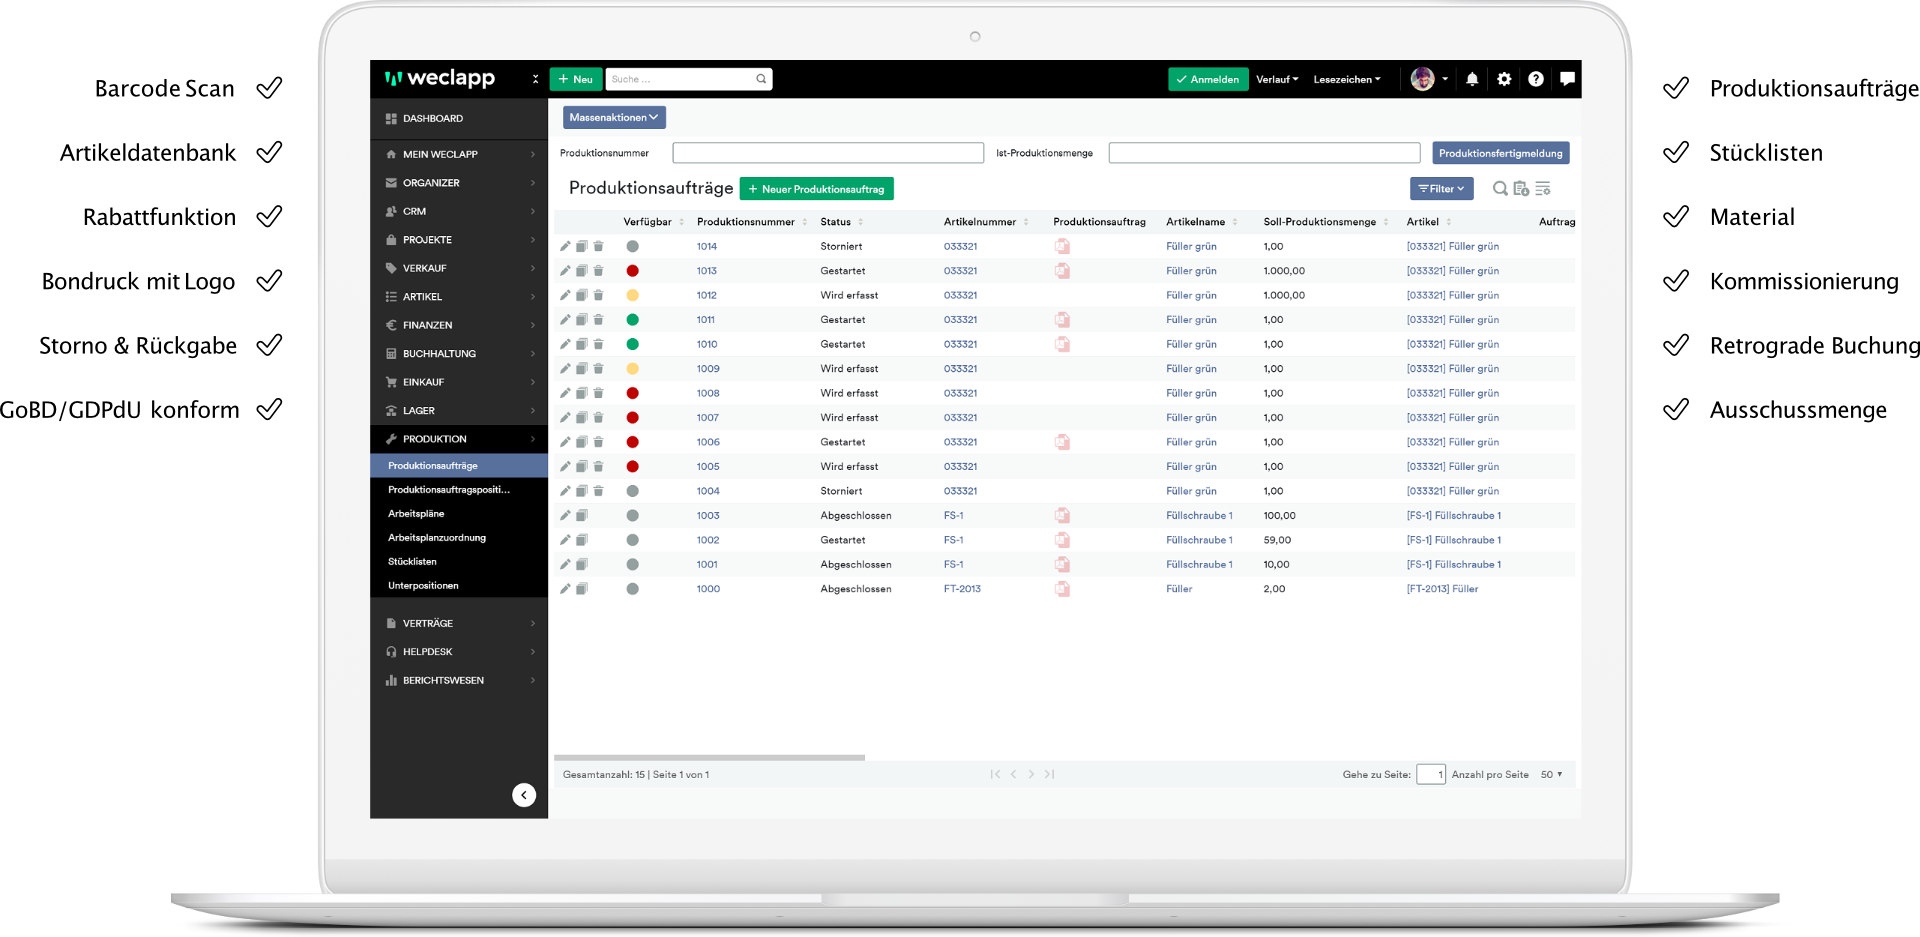Focus the Produktionsnummer input field

pyautogui.click(x=828, y=153)
